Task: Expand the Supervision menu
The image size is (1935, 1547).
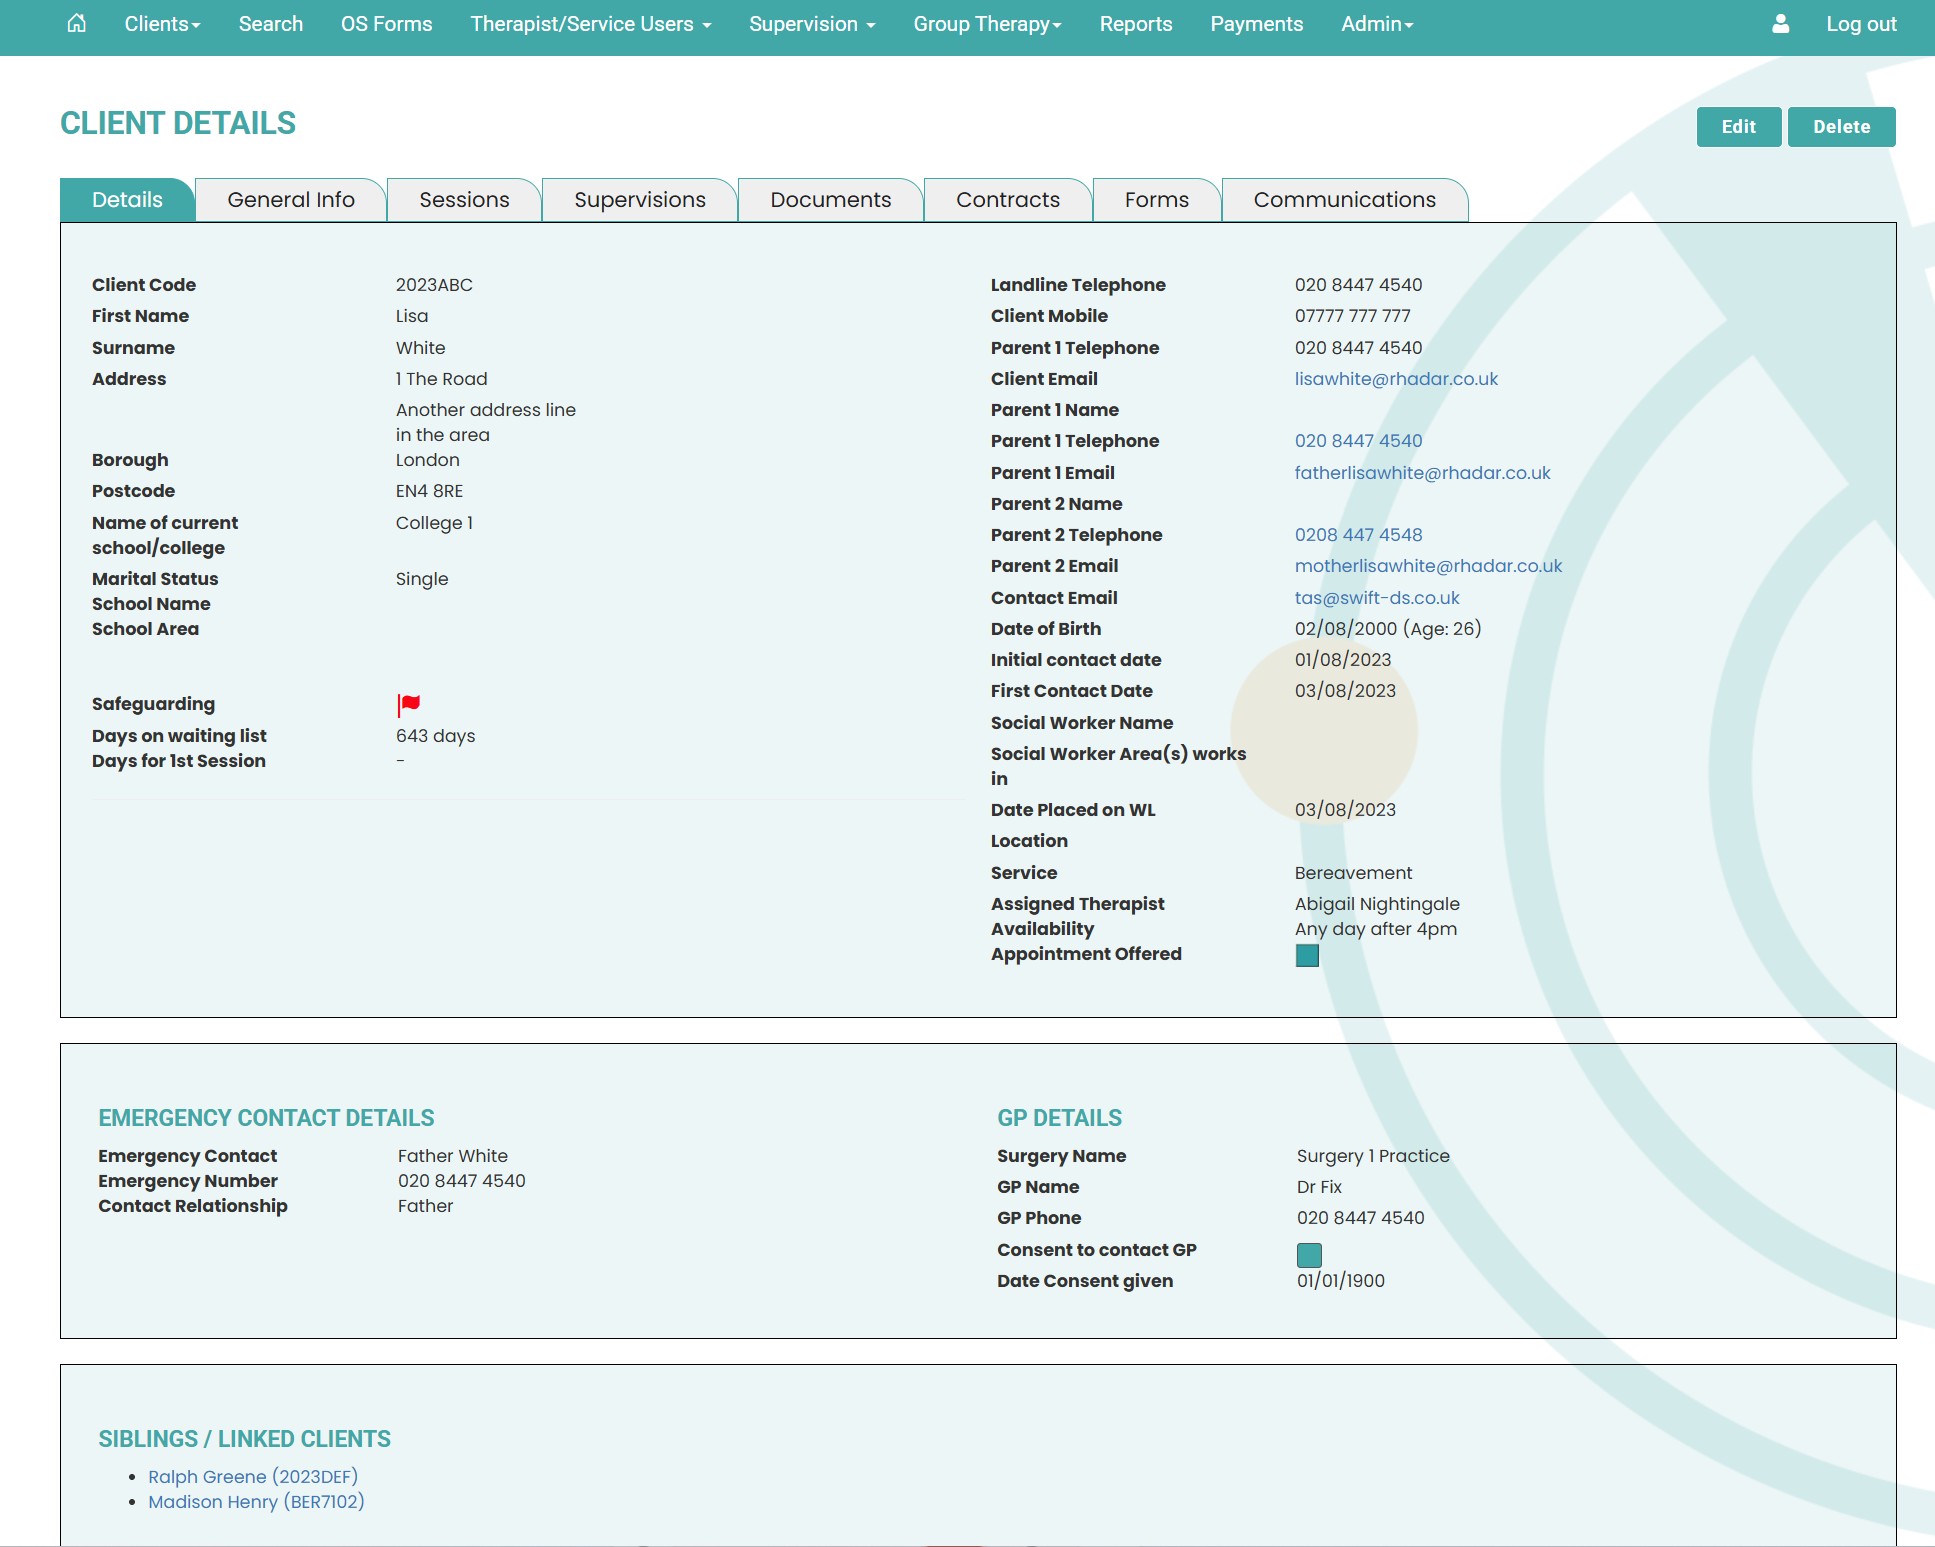Action: pyautogui.click(x=812, y=24)
